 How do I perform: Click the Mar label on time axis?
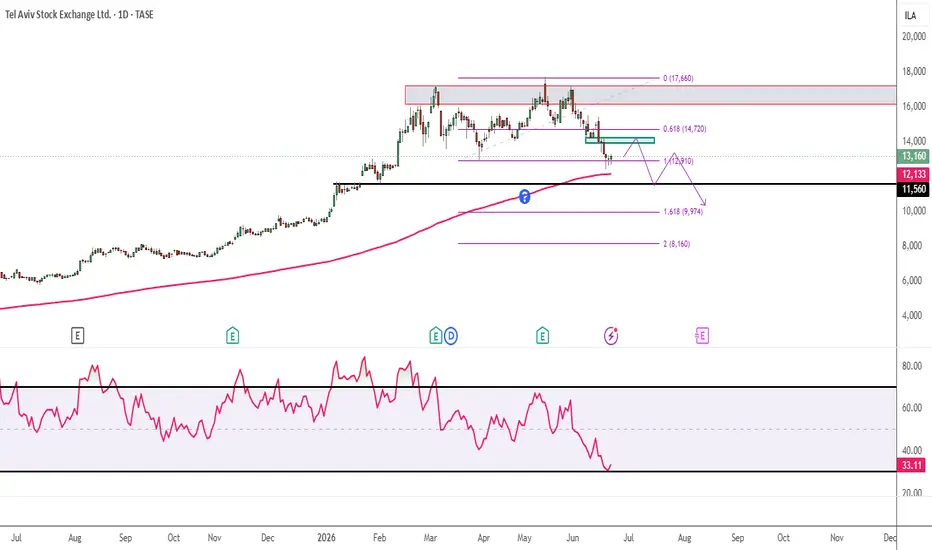(430, 538)
